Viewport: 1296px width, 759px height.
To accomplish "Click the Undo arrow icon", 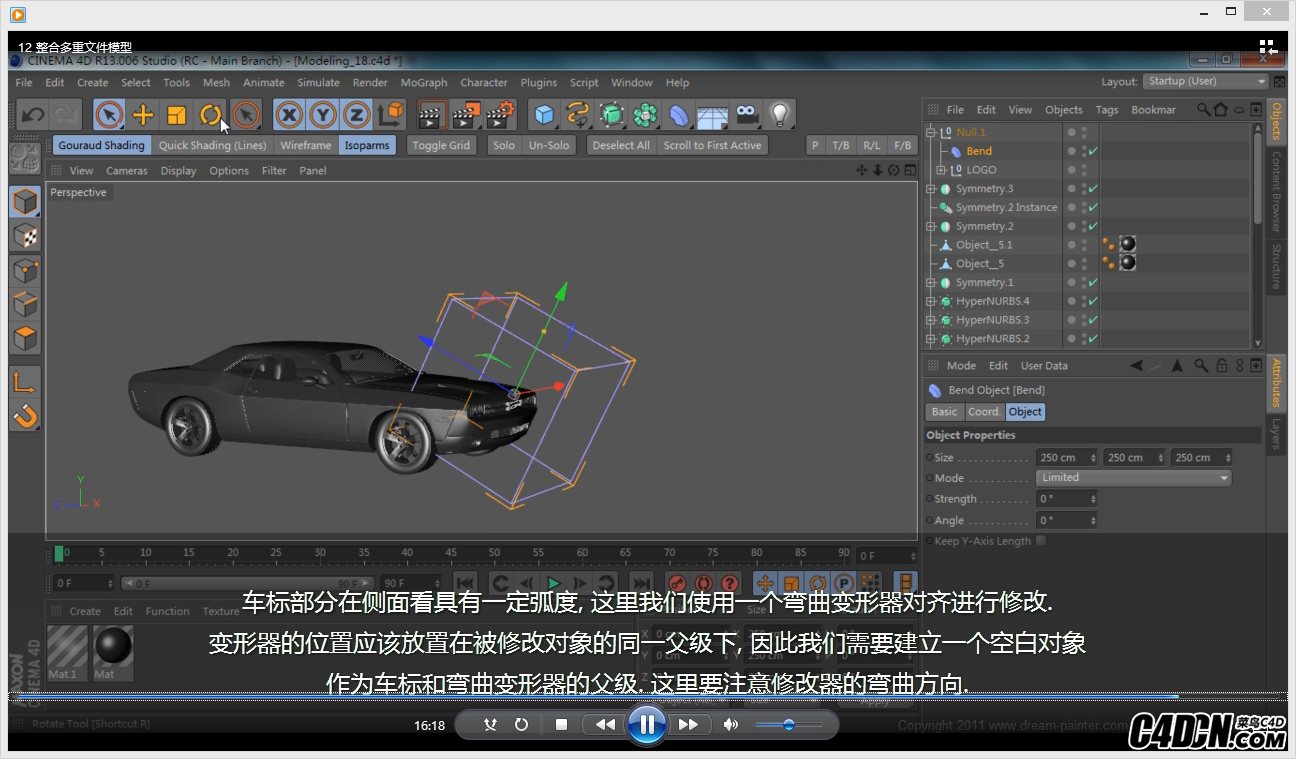I will [33, 115].
